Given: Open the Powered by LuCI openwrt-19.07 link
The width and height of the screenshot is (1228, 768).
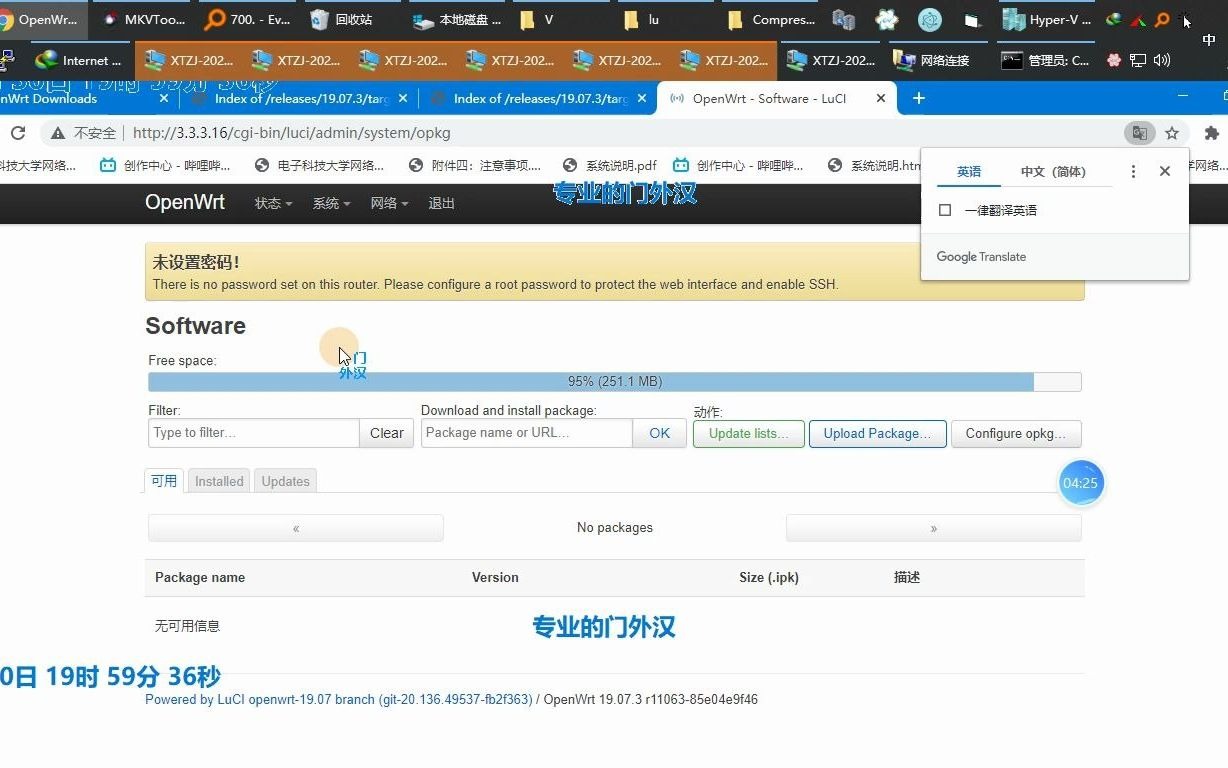Looking at the screenshot, I should pos(339,700).
